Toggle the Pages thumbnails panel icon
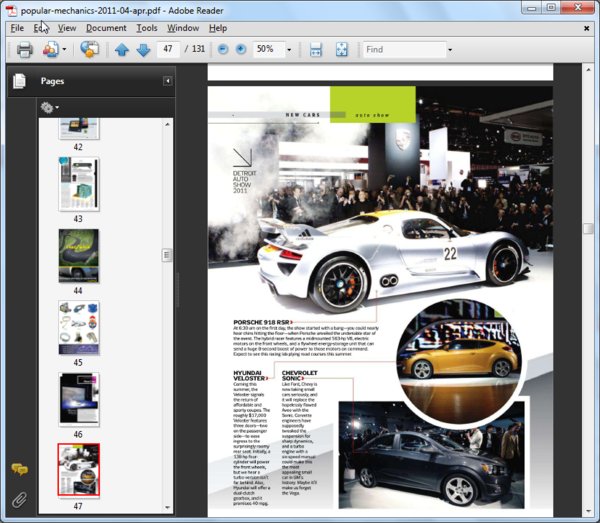 coord(19,82)
